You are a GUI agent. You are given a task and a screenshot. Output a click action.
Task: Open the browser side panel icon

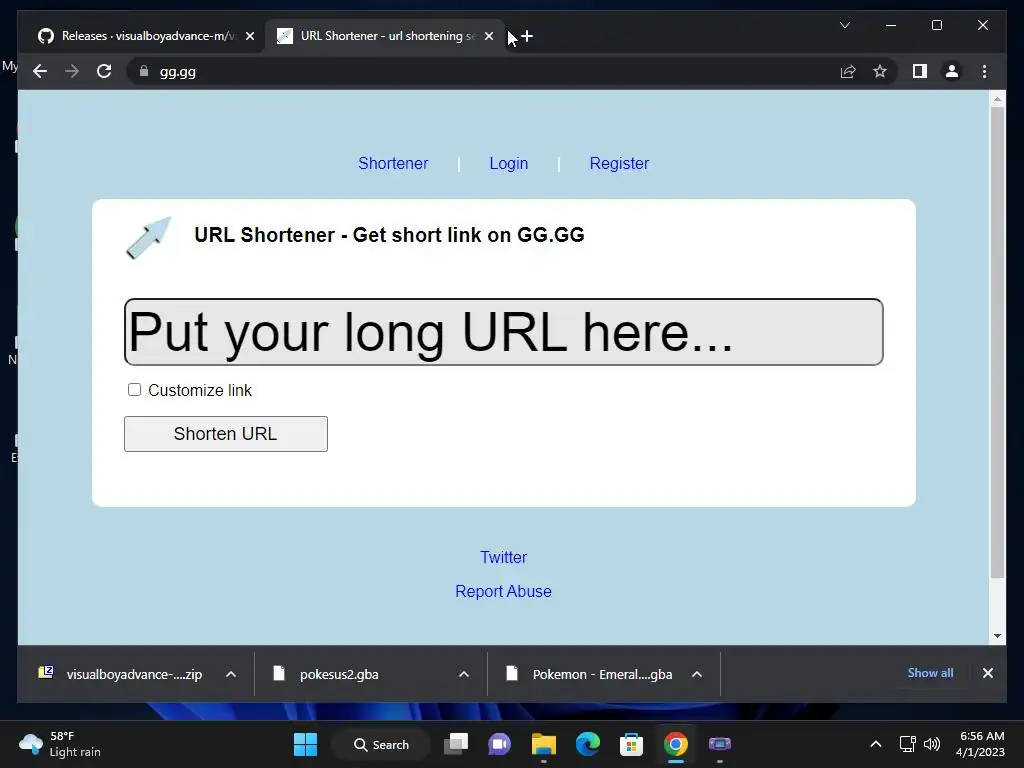920,71
